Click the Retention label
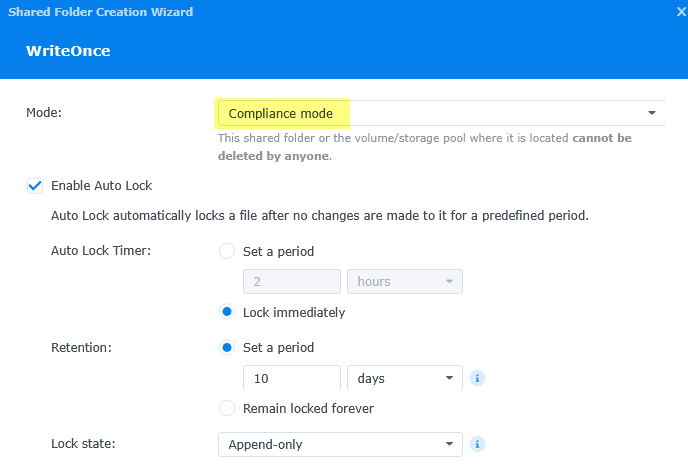The width and height of the screenshot is (688, 465). tap(80, 348)
